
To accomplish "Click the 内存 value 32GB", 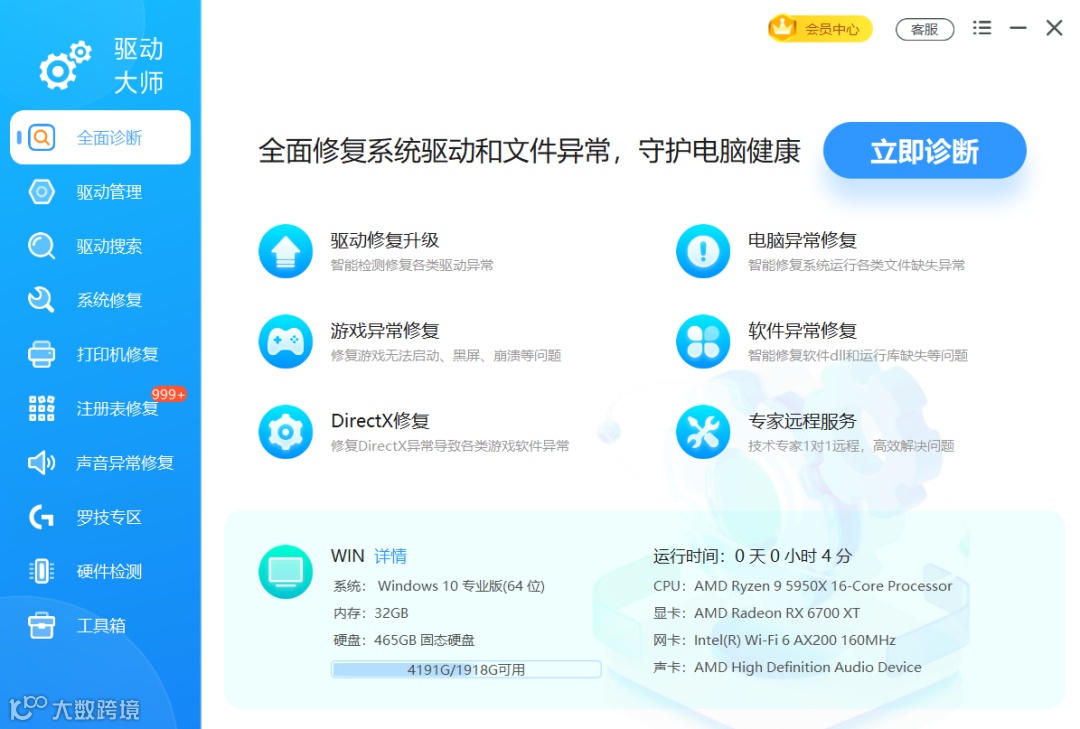I will pos(391,613).
